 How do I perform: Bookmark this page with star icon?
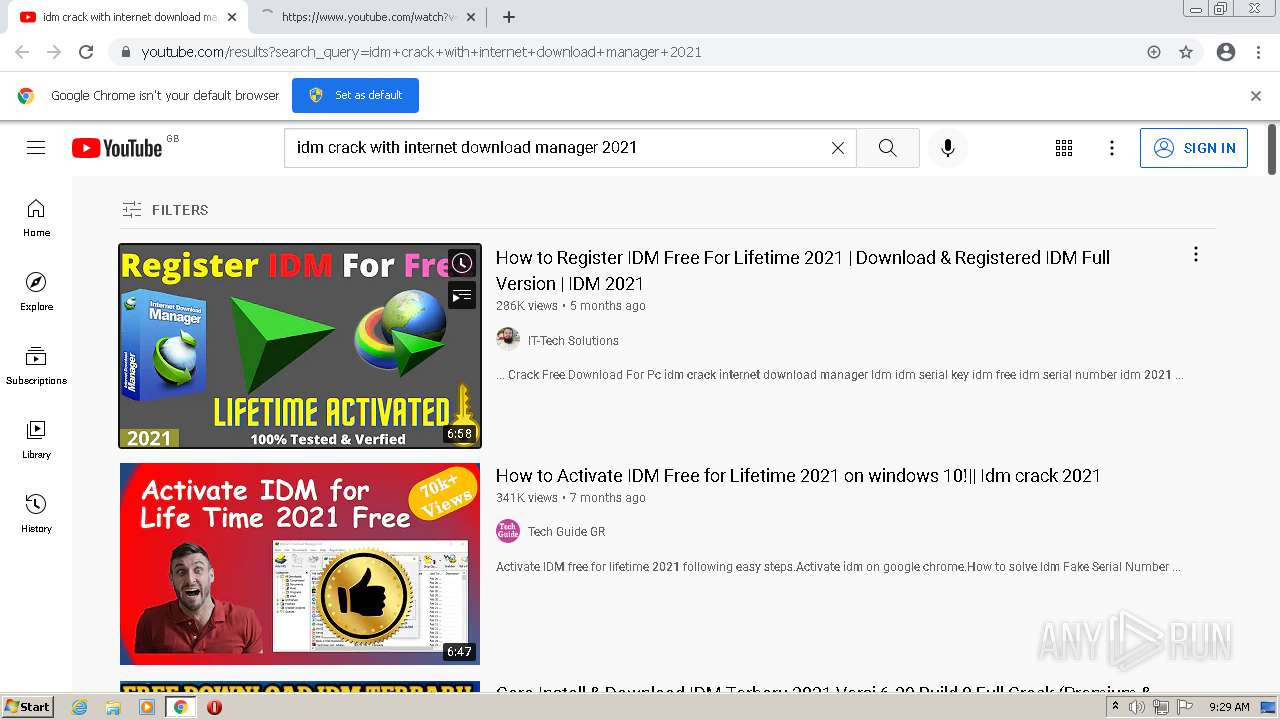click(x=1186, y=52)
